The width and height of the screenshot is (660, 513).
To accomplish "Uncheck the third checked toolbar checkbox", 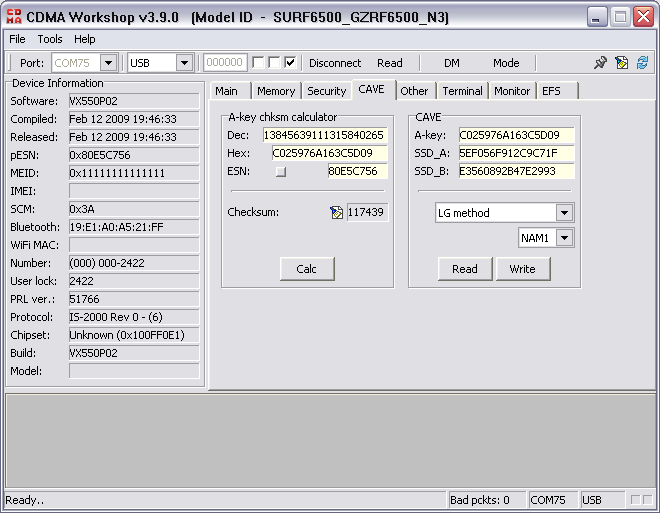I will point(290,63).
